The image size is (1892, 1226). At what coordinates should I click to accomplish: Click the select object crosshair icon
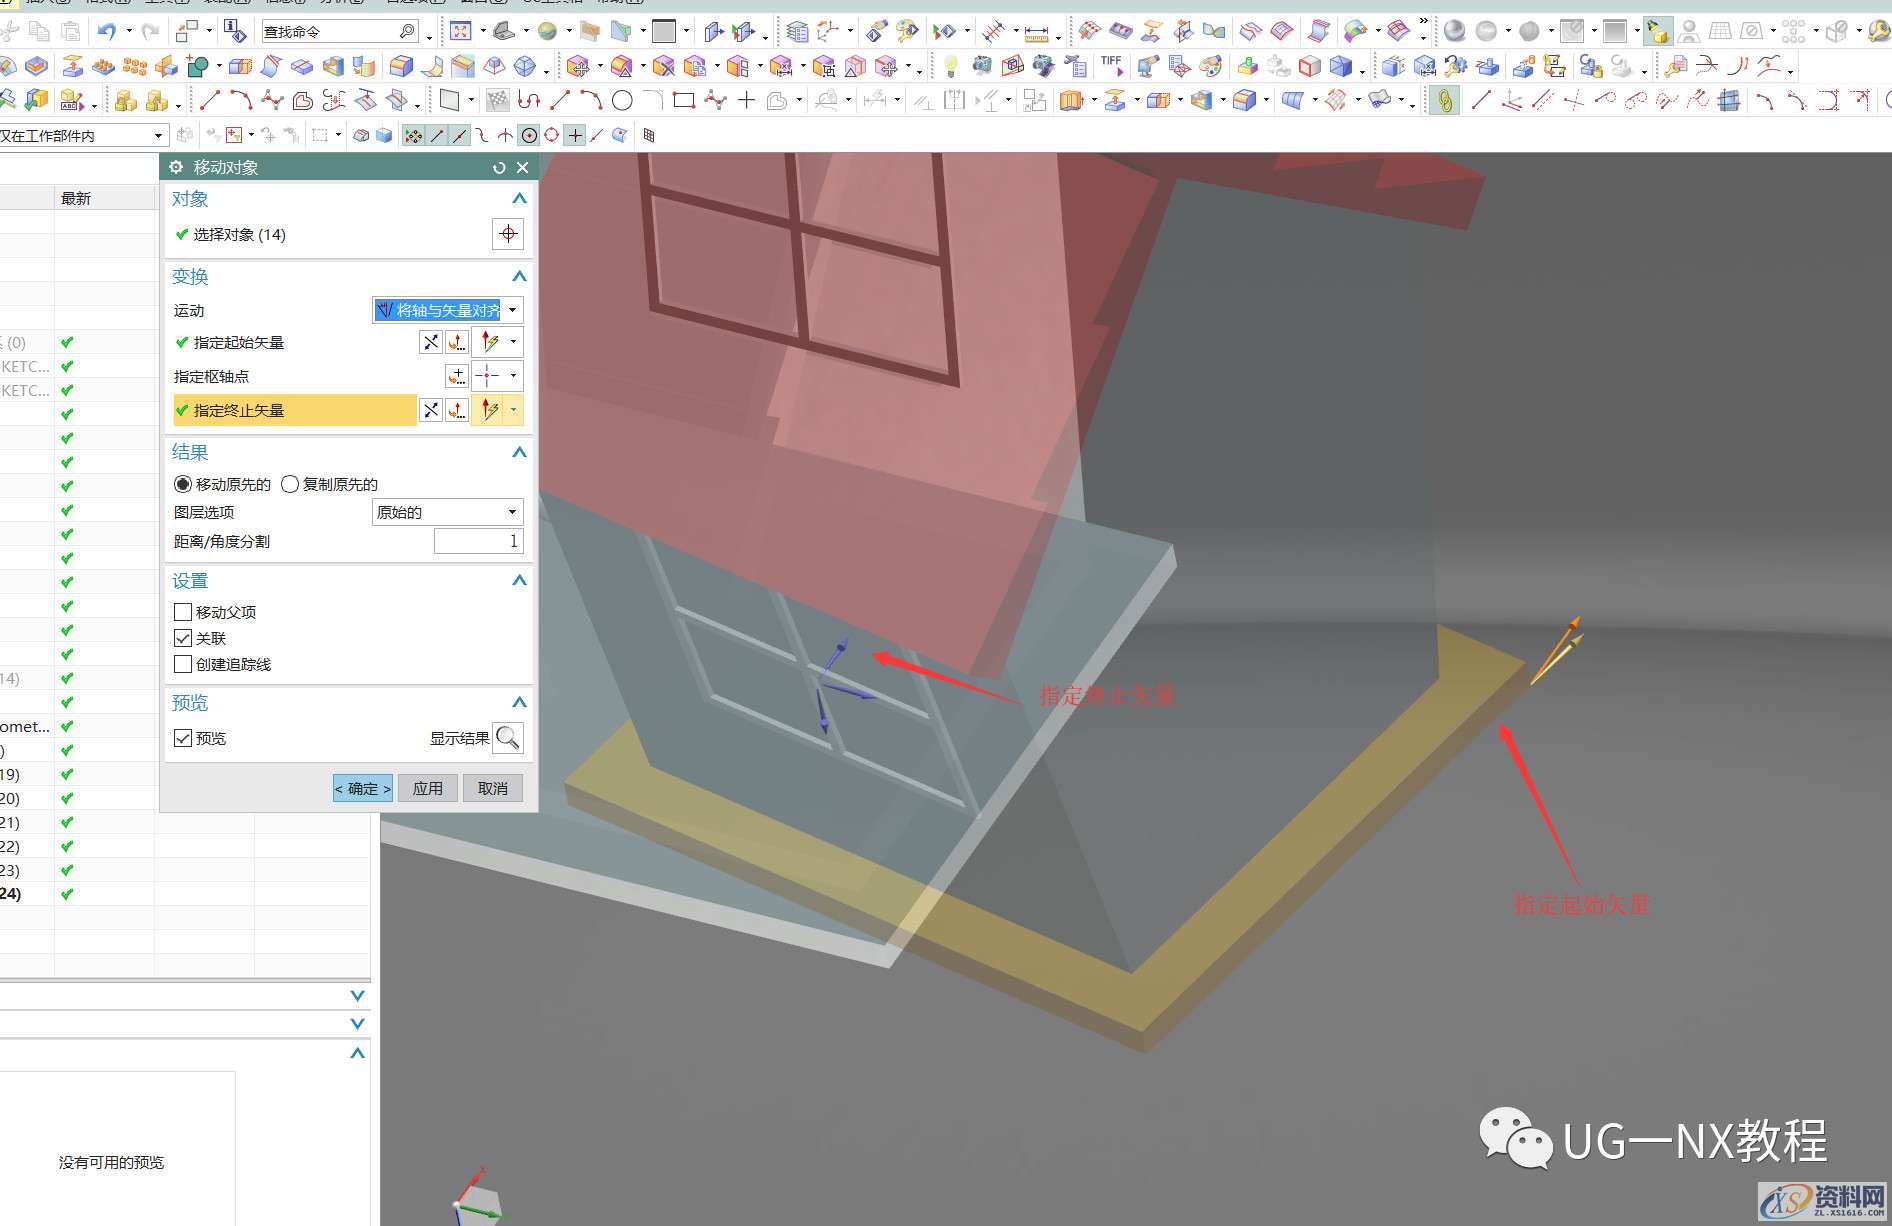click(x=508, y=234)
